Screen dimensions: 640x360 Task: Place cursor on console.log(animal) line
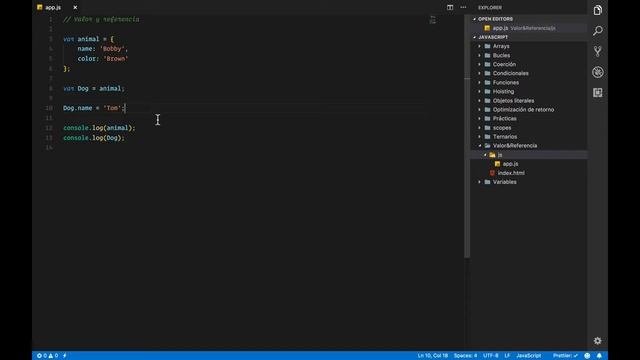pos(99,128)
